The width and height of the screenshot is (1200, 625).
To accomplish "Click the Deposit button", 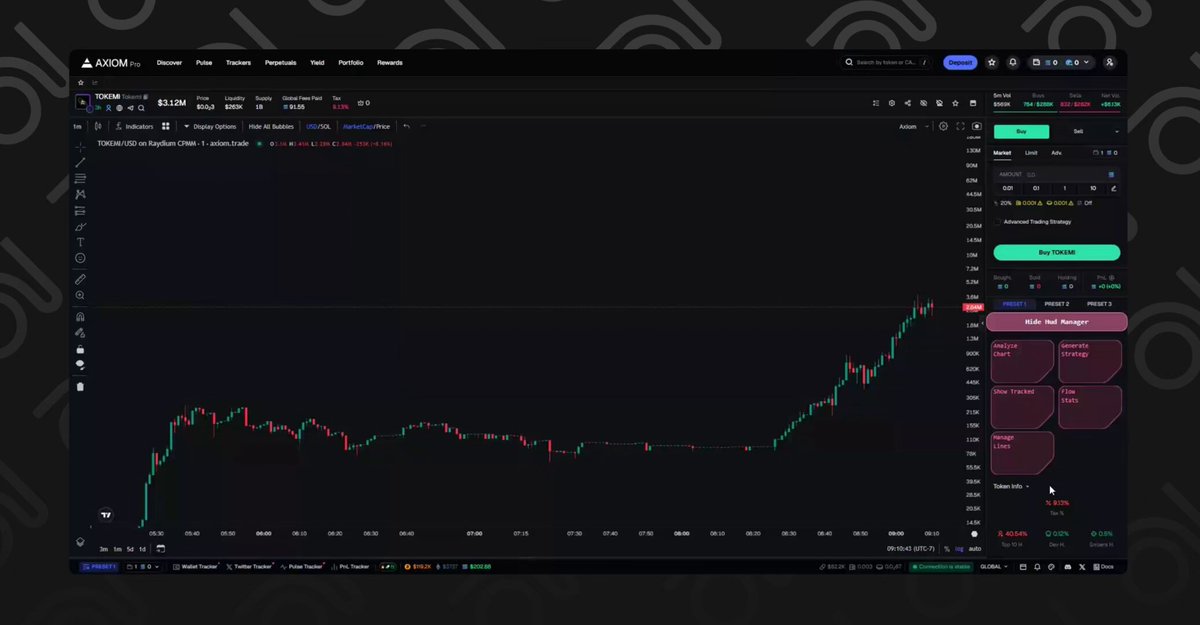I will [960, 62].
